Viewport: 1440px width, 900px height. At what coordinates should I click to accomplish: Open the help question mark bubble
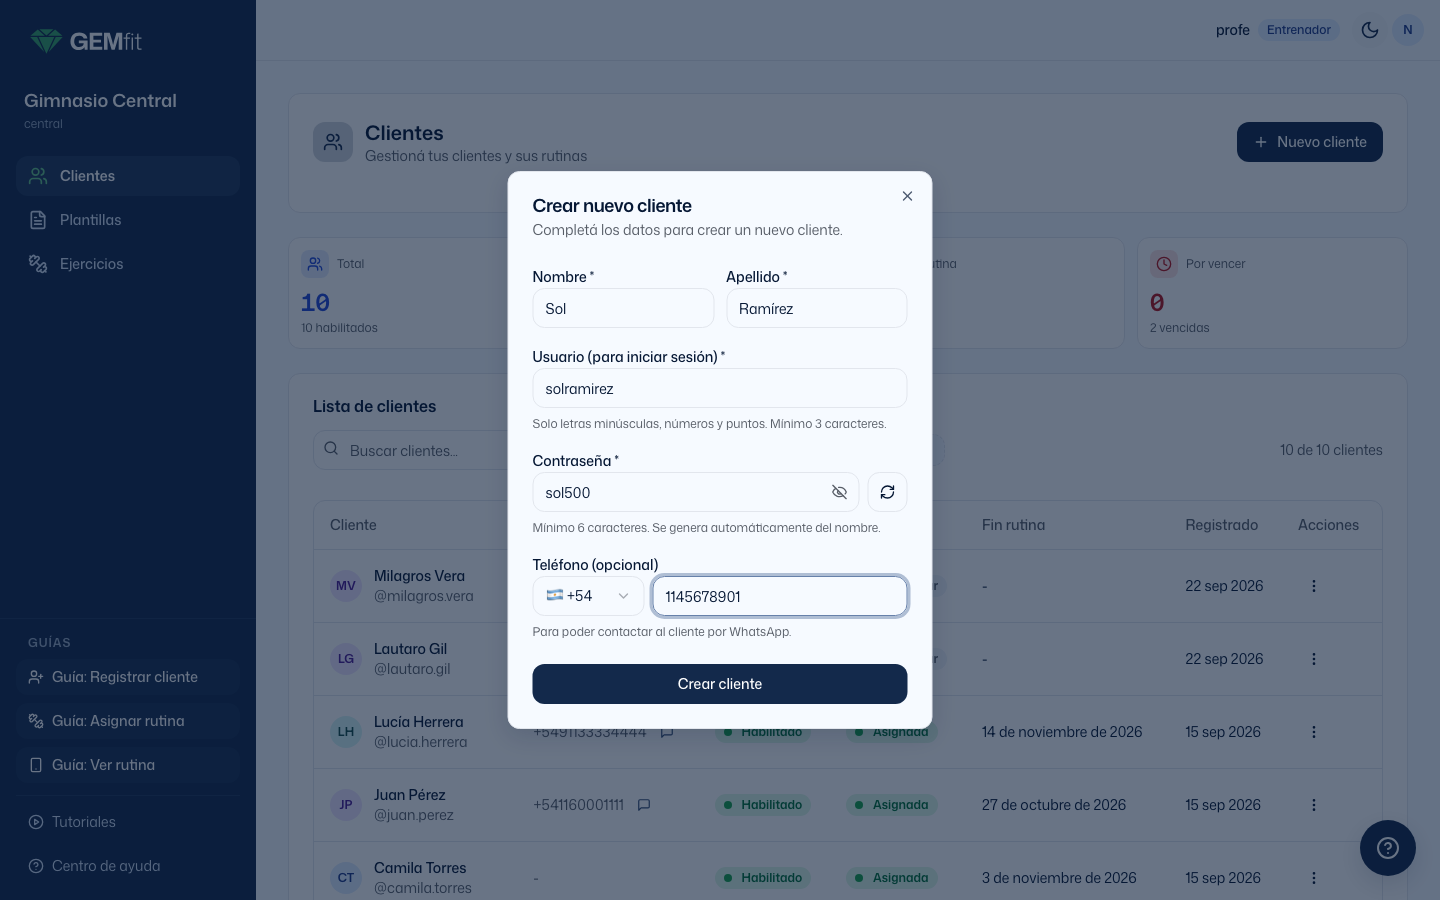1388,848
